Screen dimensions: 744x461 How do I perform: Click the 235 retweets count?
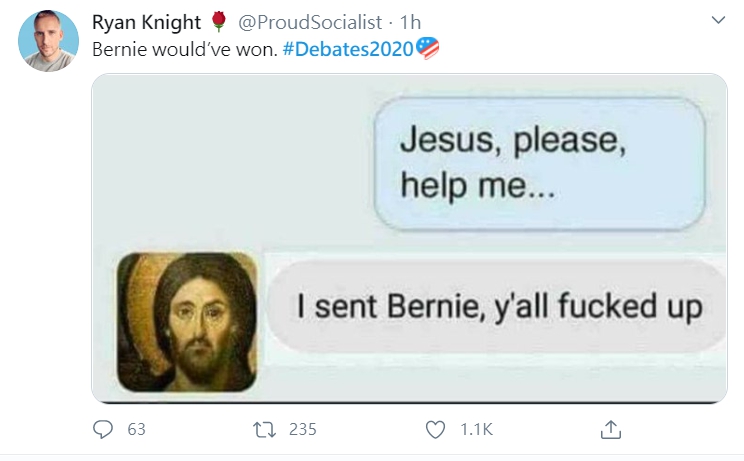(x=303, y=429)
